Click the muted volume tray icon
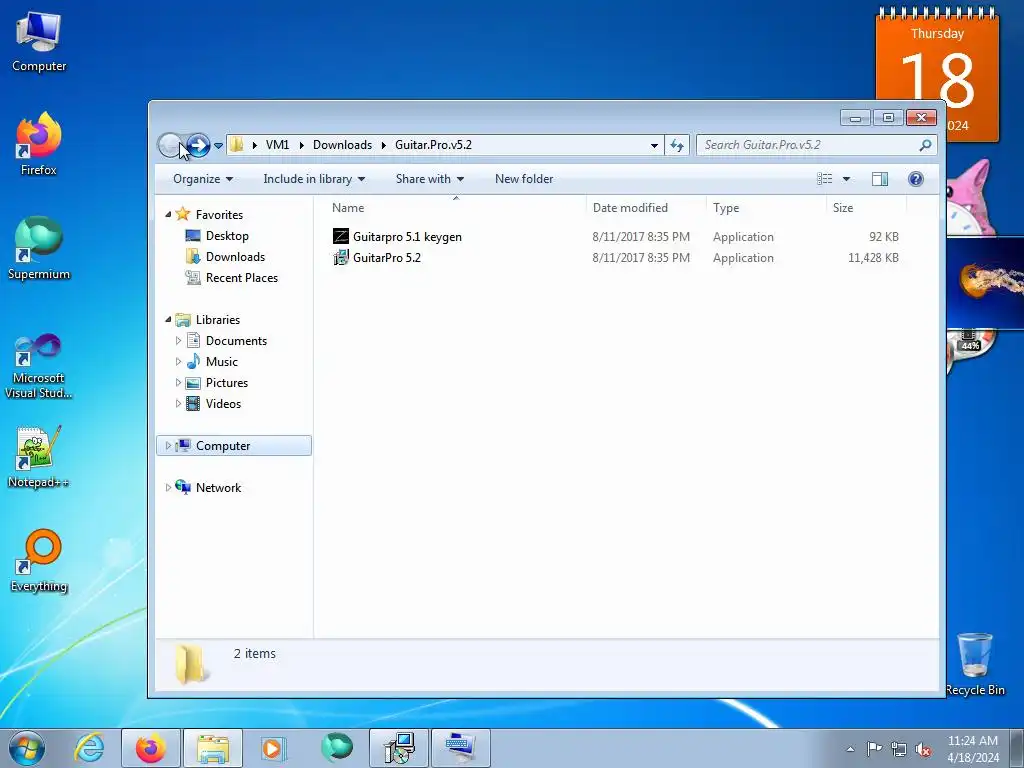Image resolution: width=1024 pixels, height=768 pixels. 922,749
